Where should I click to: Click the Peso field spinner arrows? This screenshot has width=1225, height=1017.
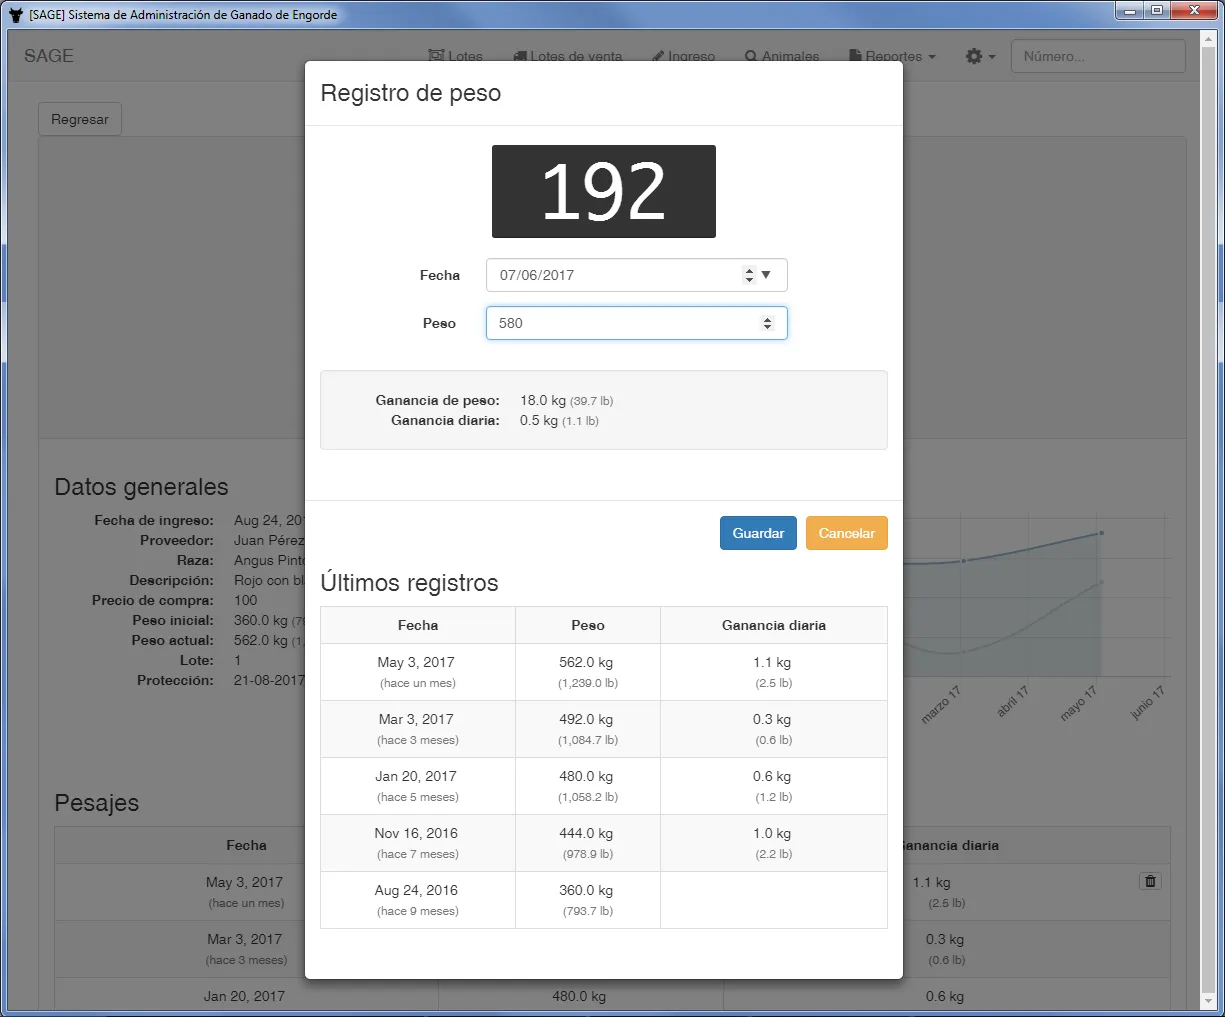tap(767, 323)
